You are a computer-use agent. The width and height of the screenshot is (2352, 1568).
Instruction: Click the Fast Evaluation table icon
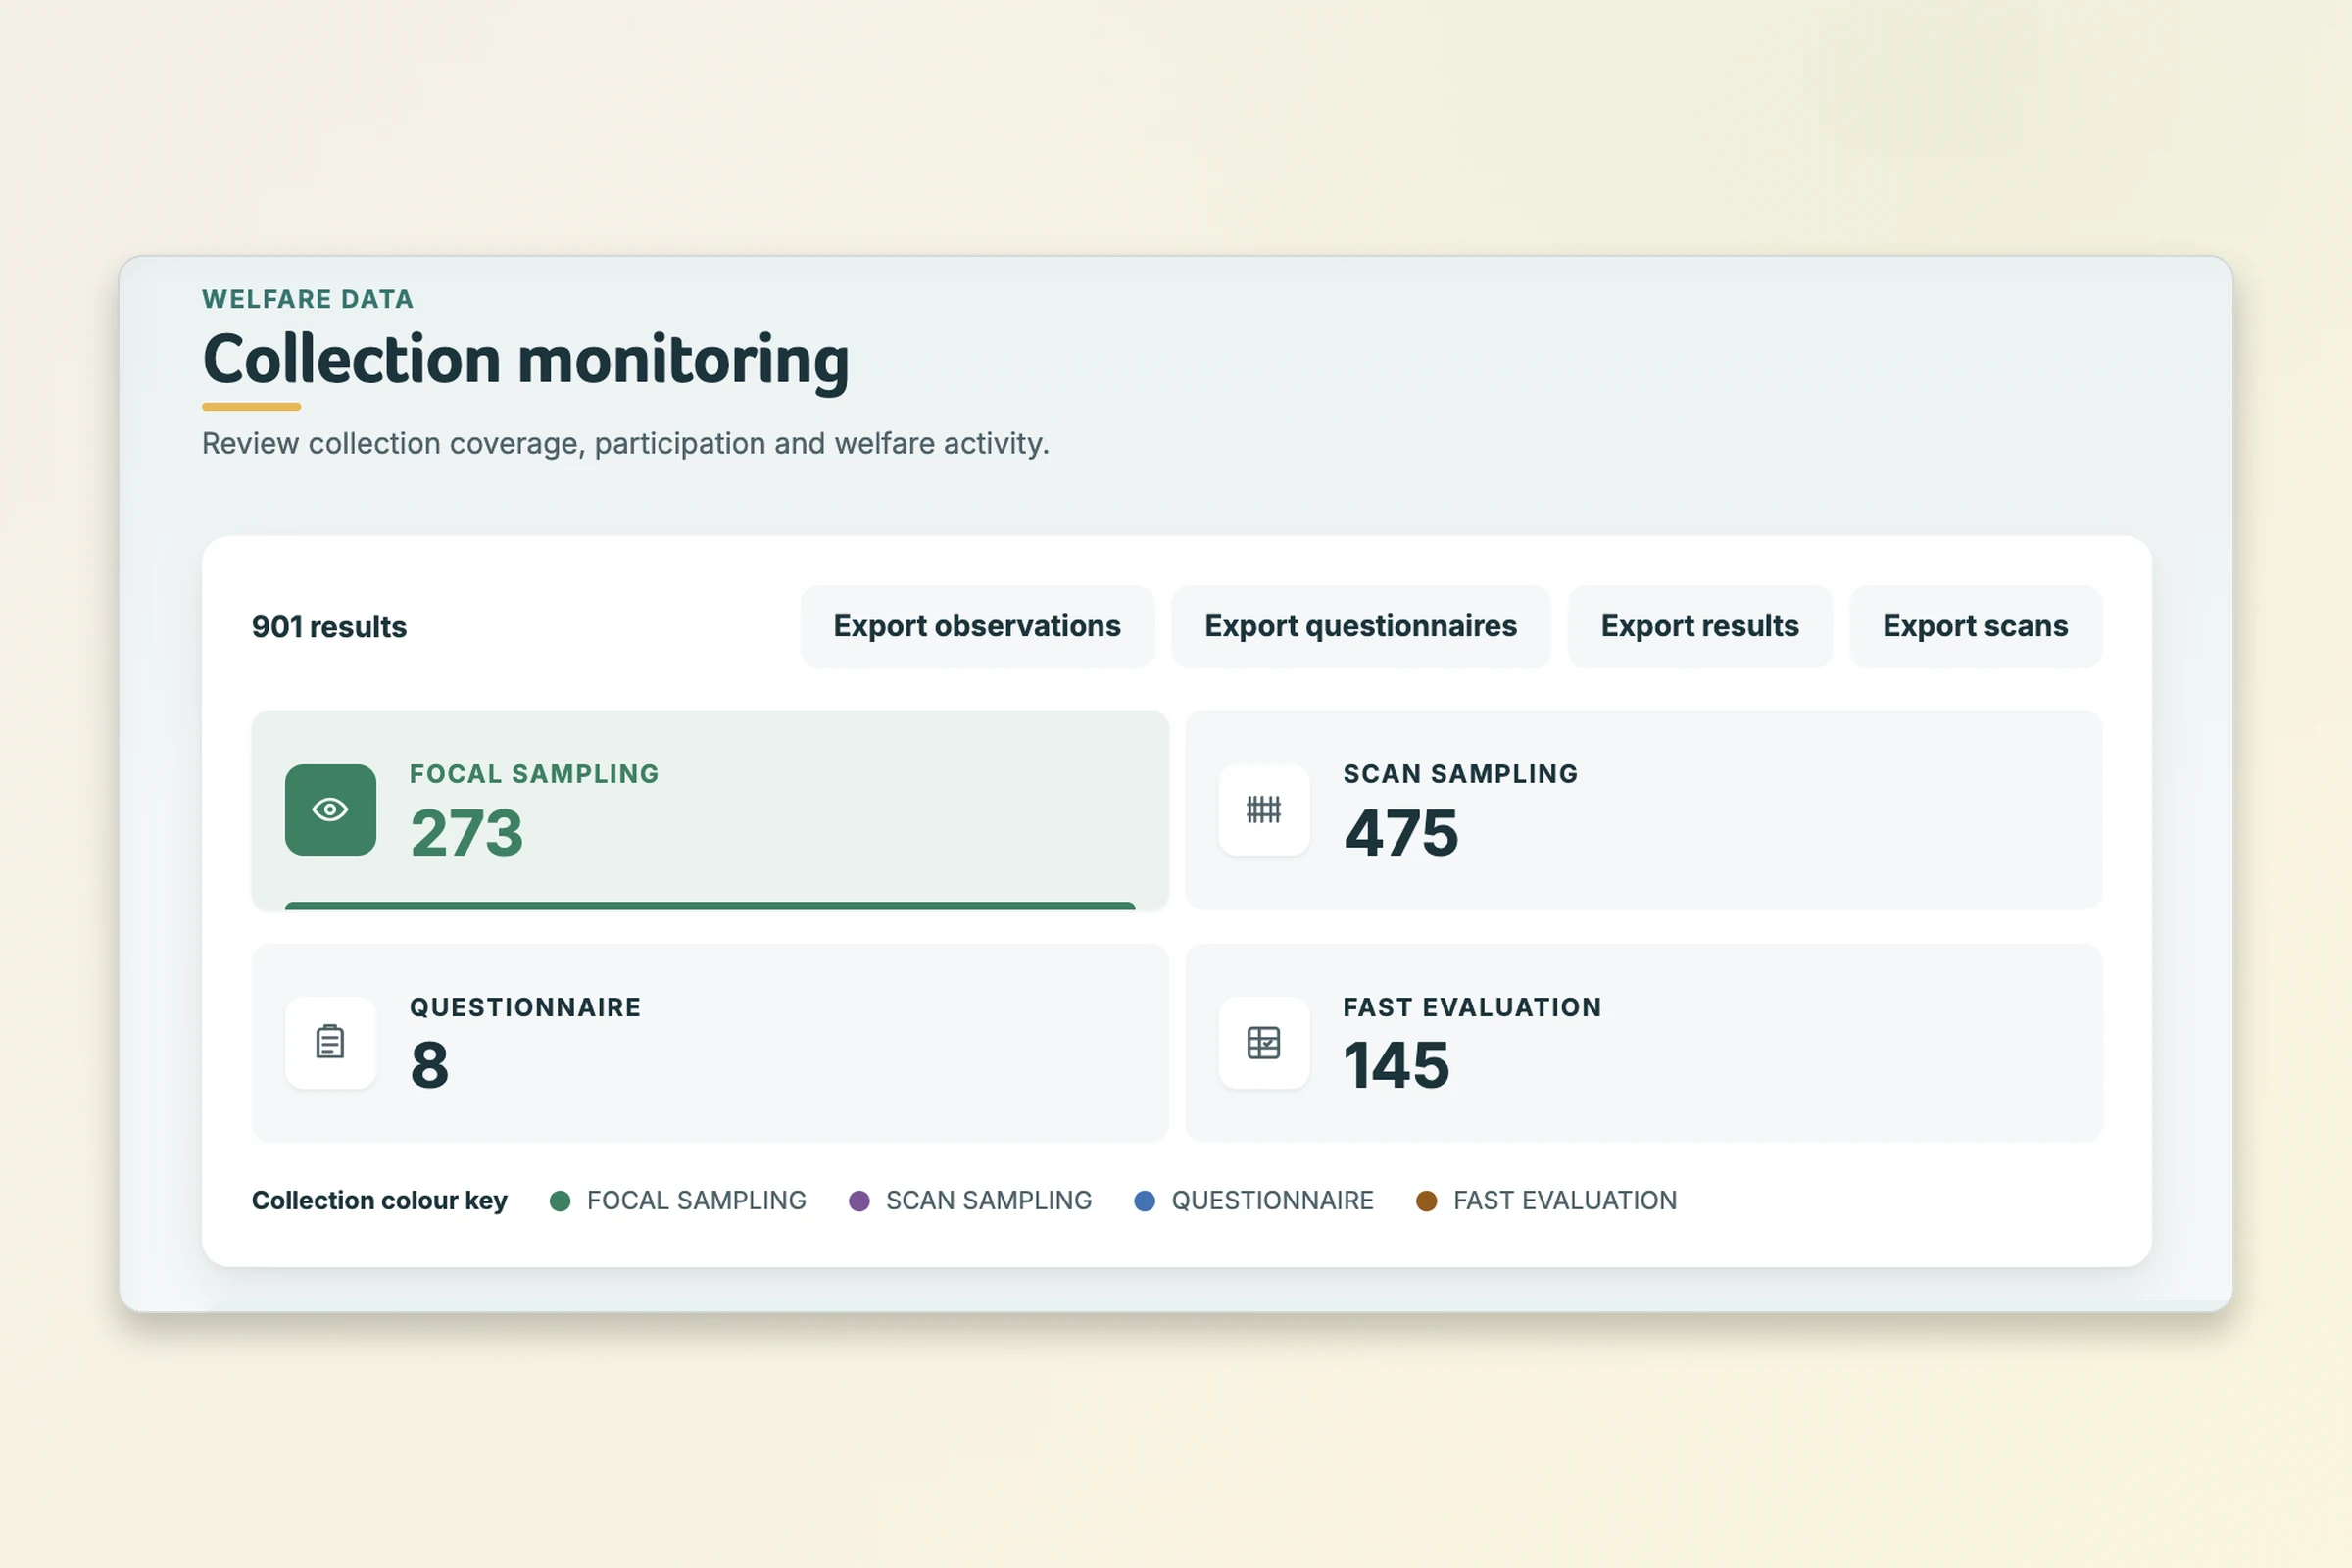click(x=1264, y=1042)
